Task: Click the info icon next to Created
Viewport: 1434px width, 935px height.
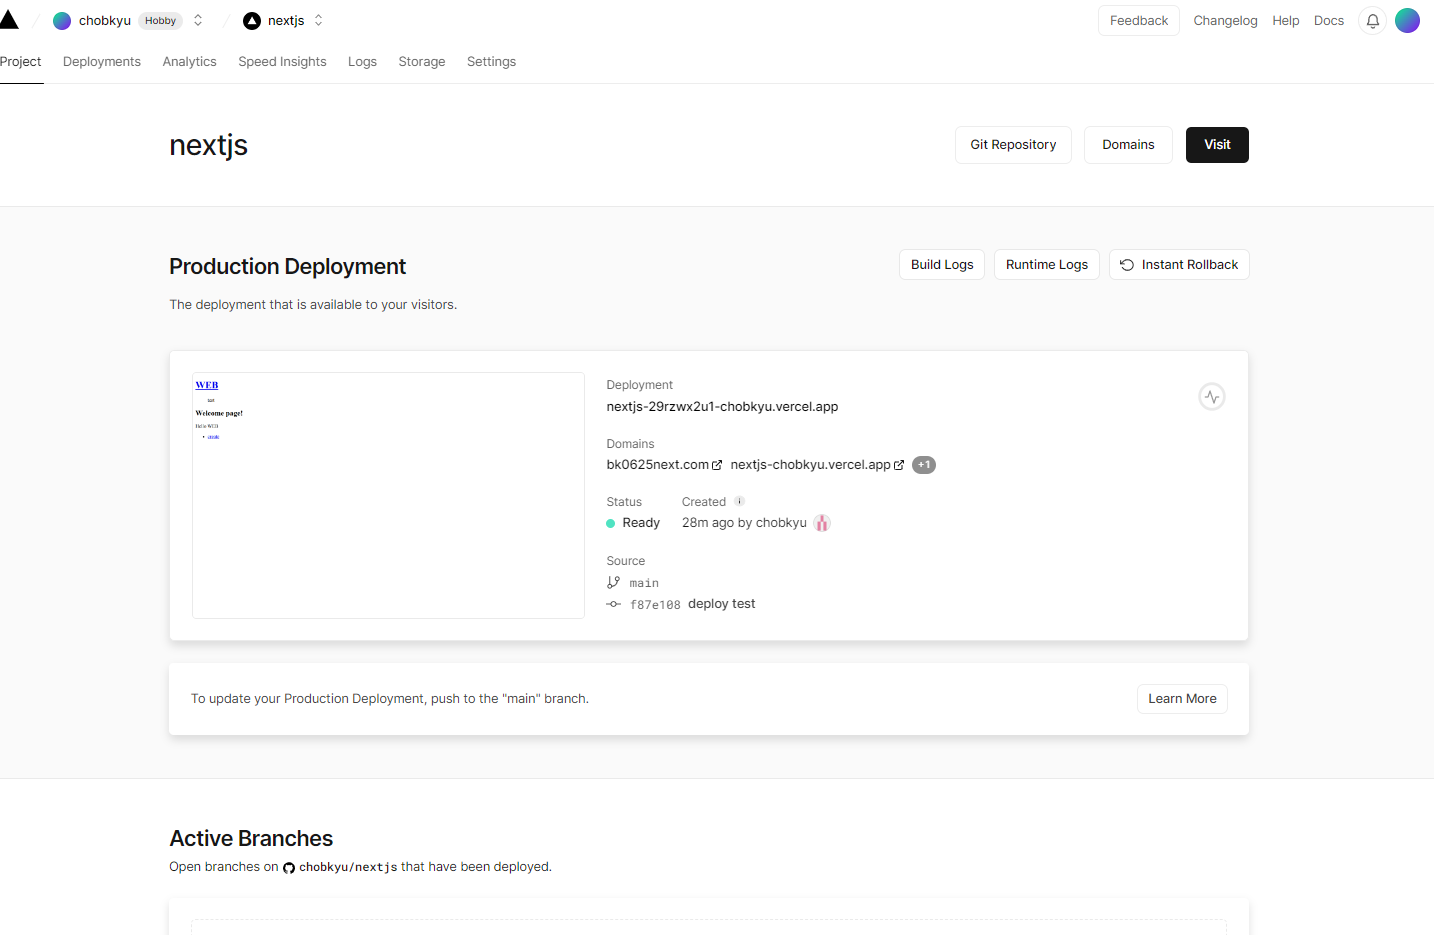Action: 740,502
